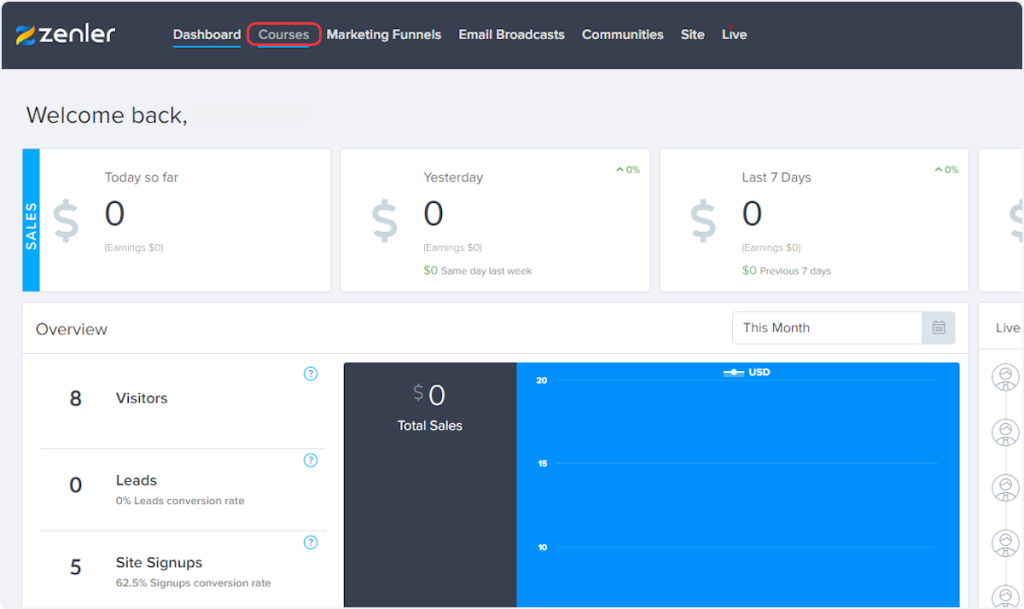Viewport: 1024px width, 609px height.
Task: Open the calendar icon beside This Month
Action: pyautogui.click(x=938, y=328)
